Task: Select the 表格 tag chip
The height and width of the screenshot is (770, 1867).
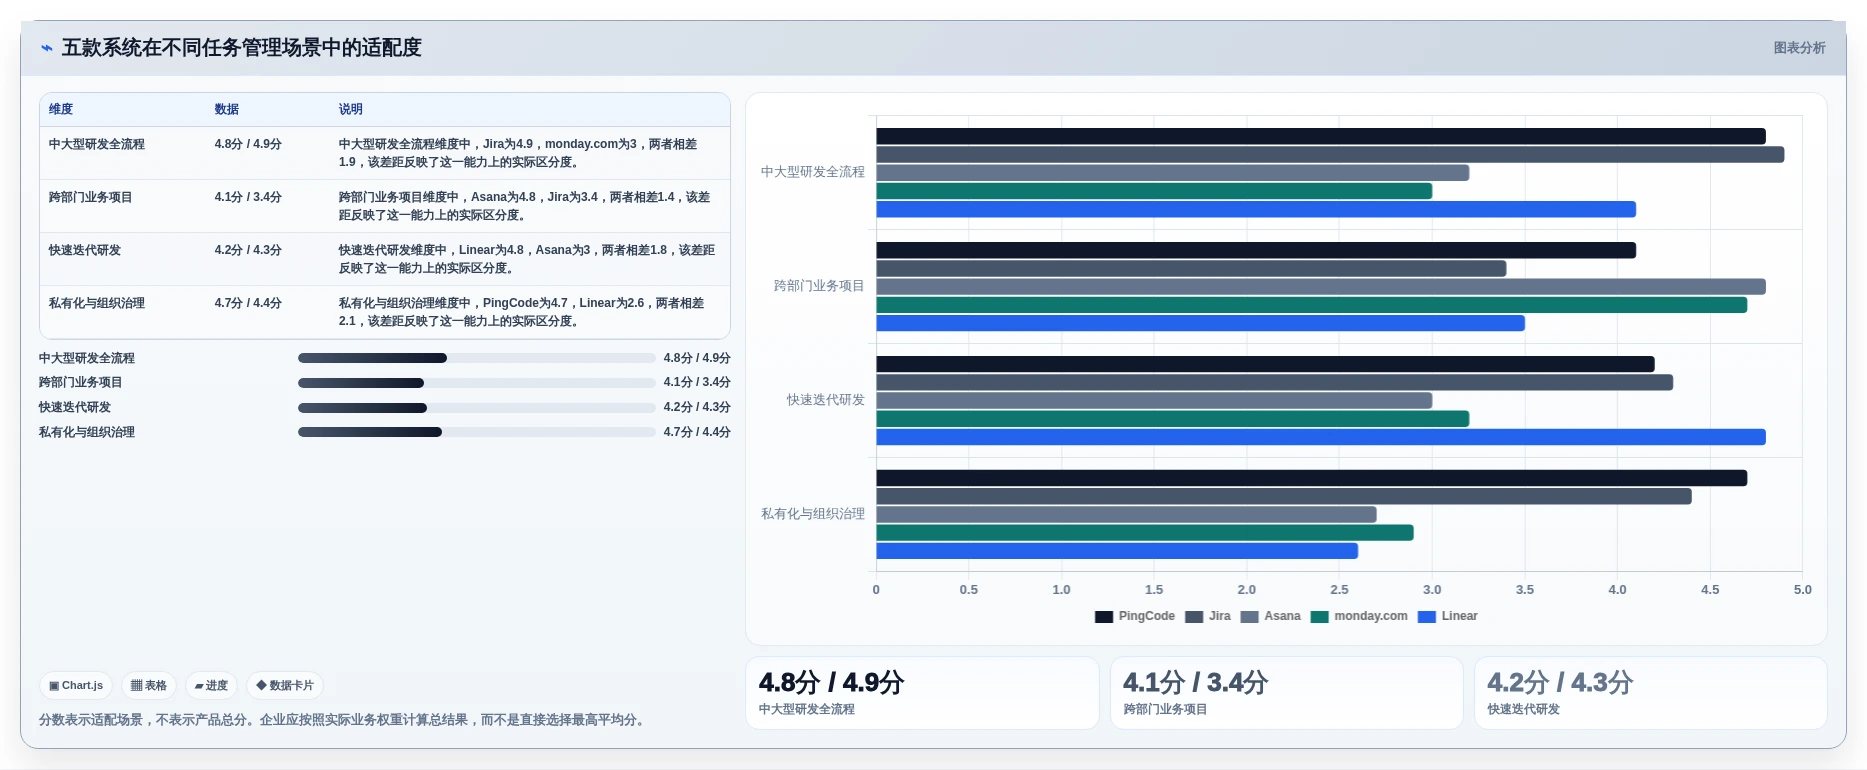Action: point(149,685)
